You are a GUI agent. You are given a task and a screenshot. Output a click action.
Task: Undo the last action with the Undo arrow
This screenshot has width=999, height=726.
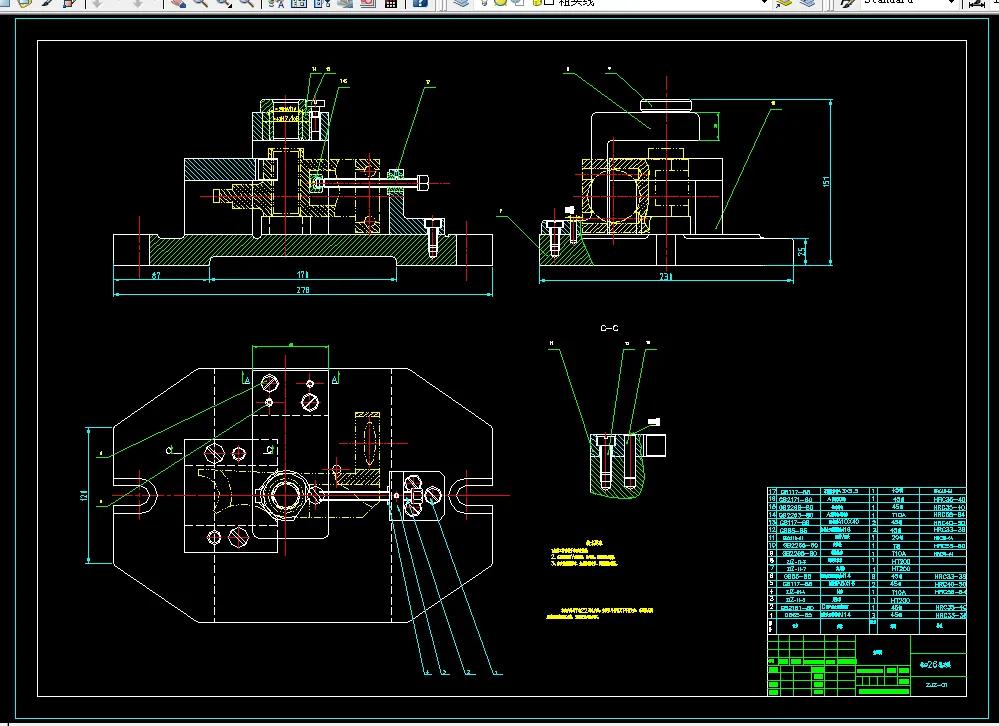coord(98,3)
